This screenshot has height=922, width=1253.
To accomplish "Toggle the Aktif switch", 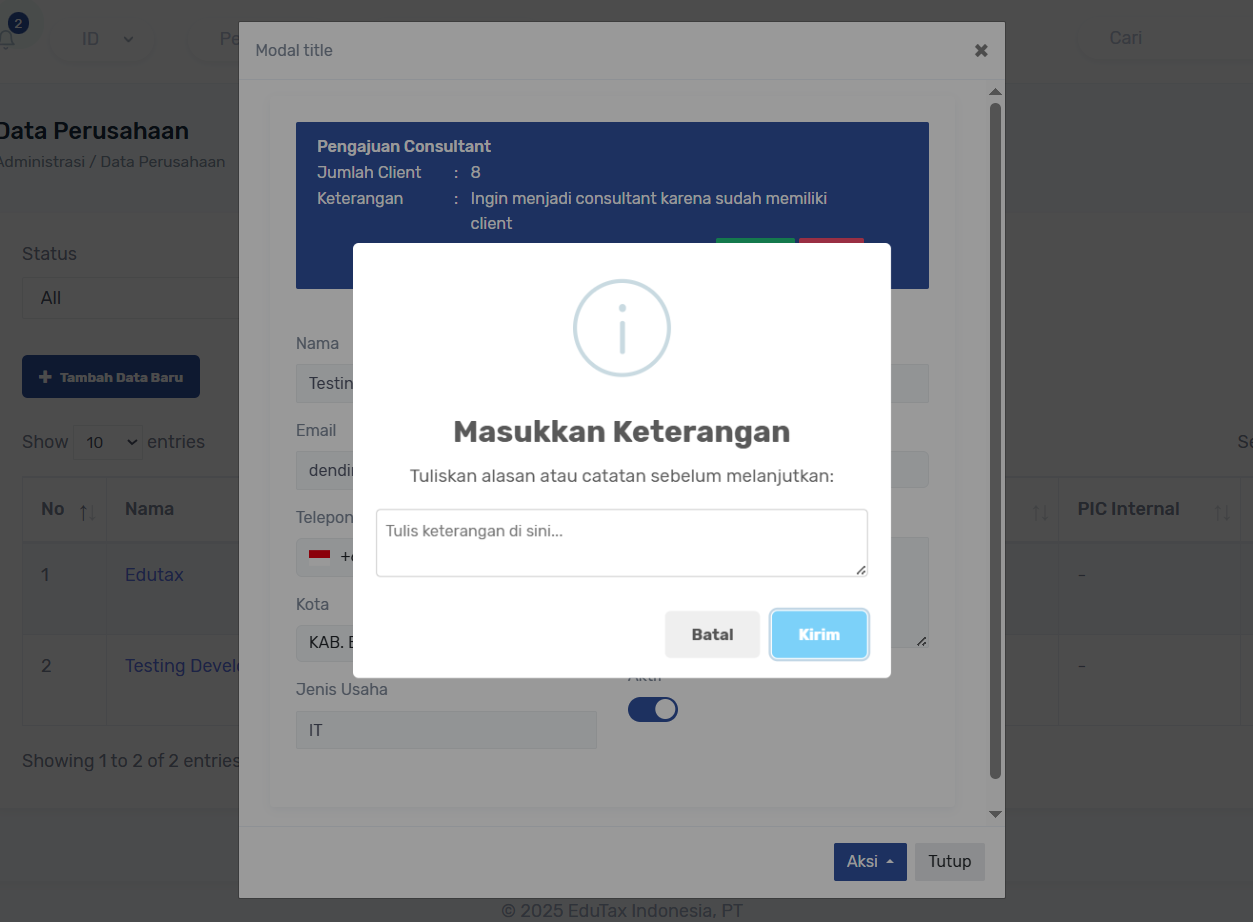I will pyautogui.click(x=652, y=709).
